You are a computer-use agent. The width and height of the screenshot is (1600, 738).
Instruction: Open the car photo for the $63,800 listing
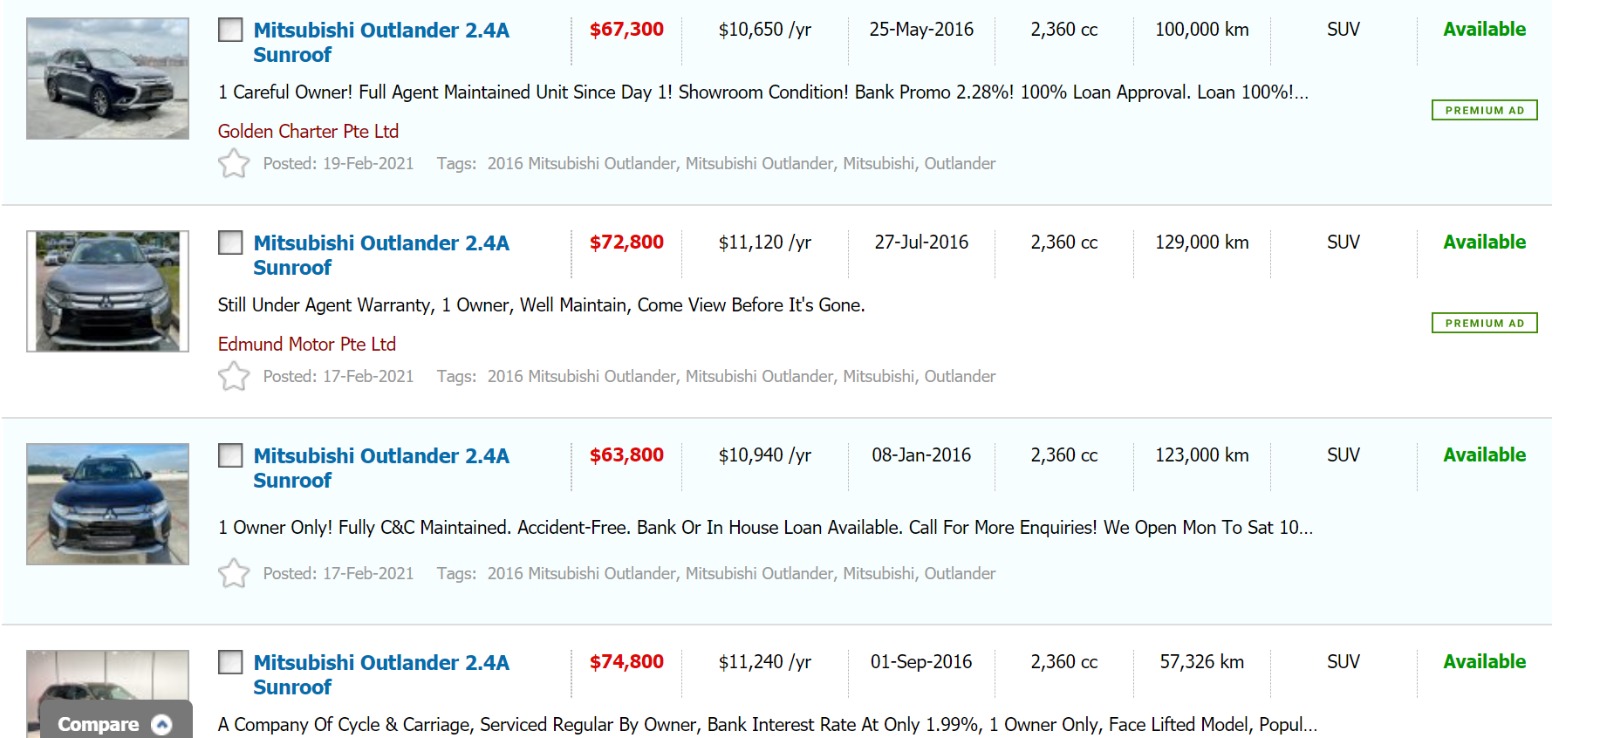(x=107, y=504)
